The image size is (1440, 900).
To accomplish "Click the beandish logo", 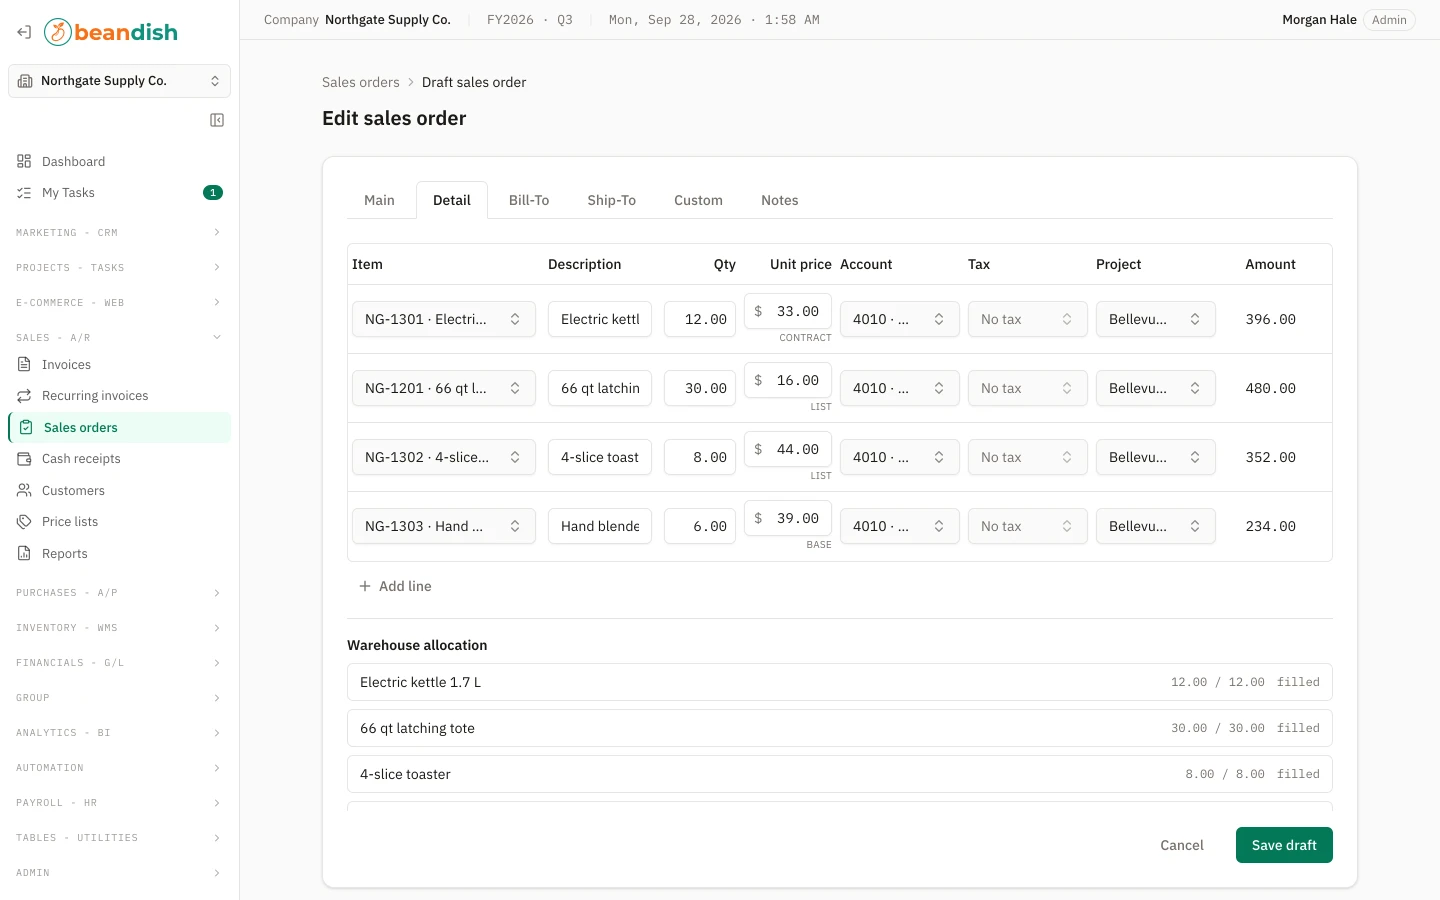I will [111, 32].
